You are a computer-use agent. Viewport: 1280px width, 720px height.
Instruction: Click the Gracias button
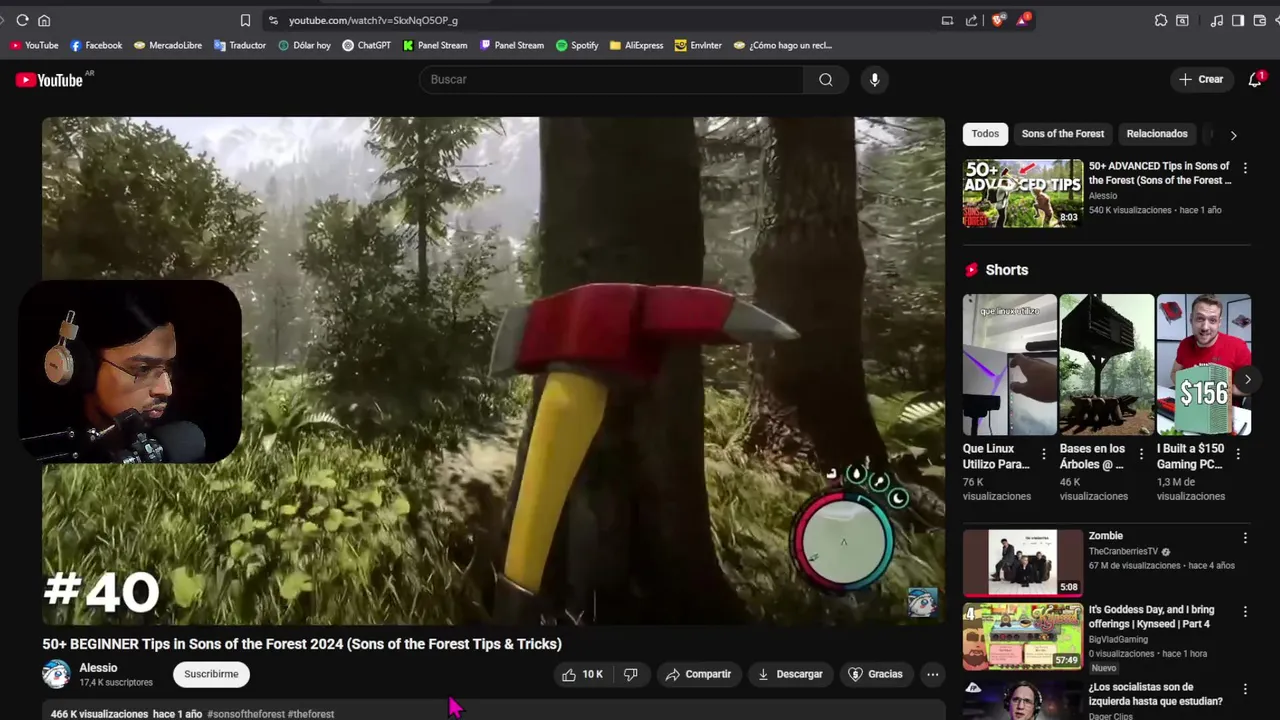pyautogui.click(x=875, y=674)
